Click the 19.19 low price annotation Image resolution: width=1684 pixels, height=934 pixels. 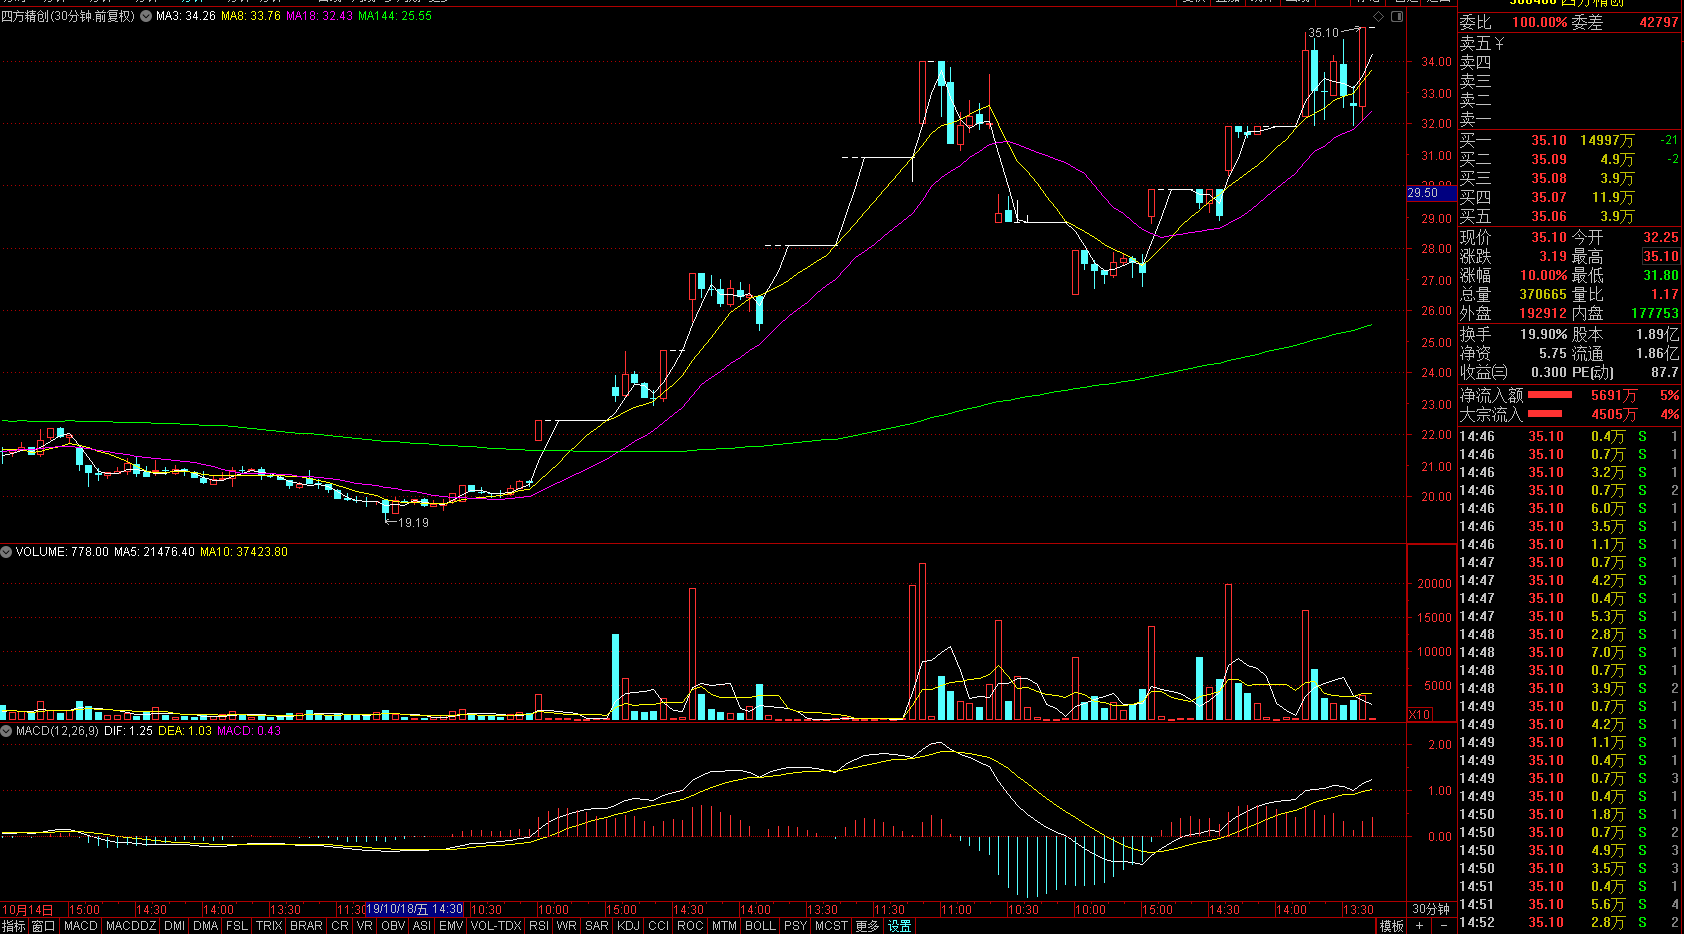click(x=413, y=522)
